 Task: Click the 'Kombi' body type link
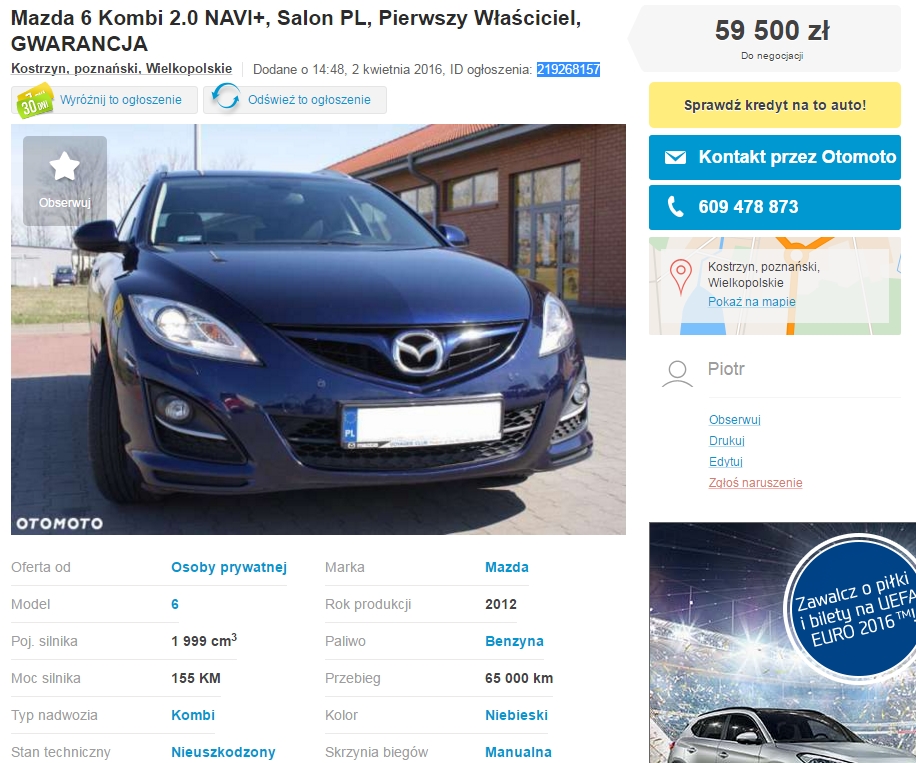click(x=193, y=715)
